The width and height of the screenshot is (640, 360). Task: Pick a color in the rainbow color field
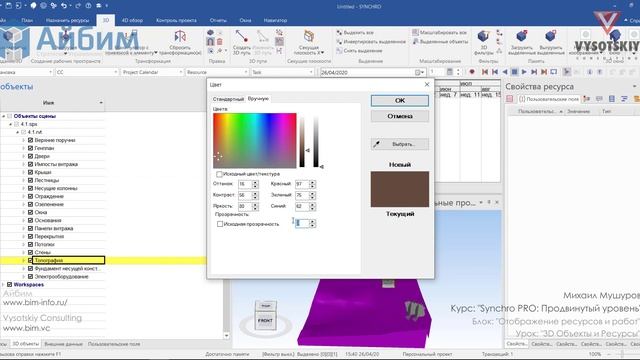click(x=255, y=140)
